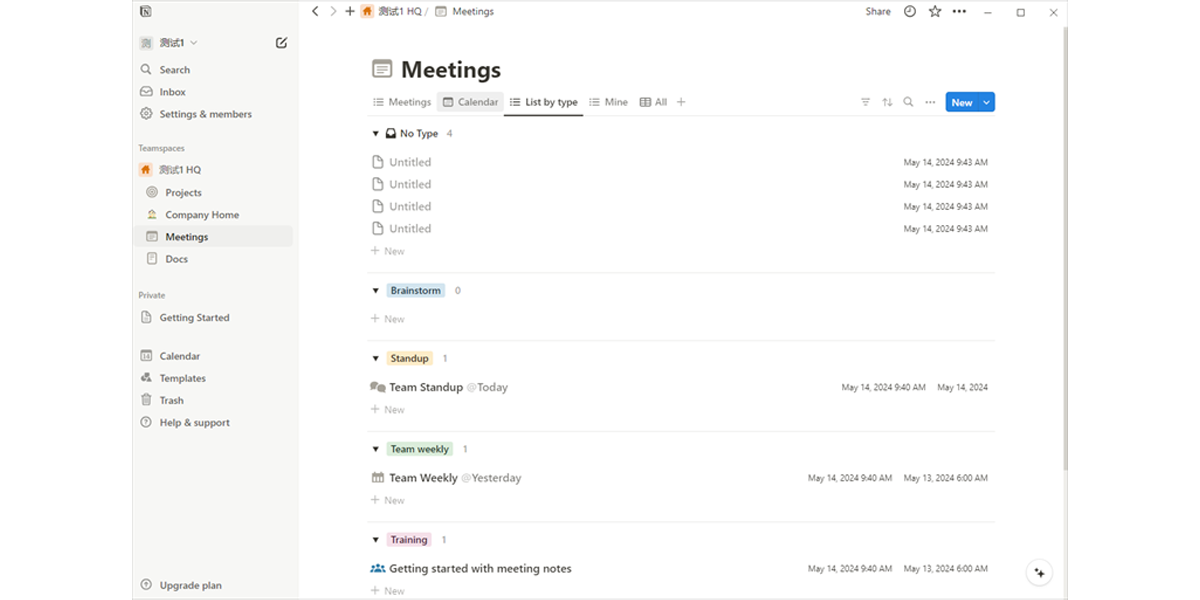Open Upgrade plan link in sidebar
This screenshot has height=600, width=1200.
(x=190, y=585)
